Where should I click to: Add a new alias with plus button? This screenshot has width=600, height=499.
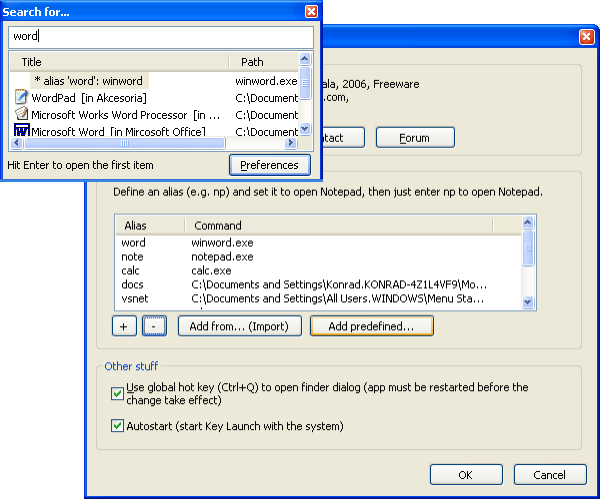124,326
